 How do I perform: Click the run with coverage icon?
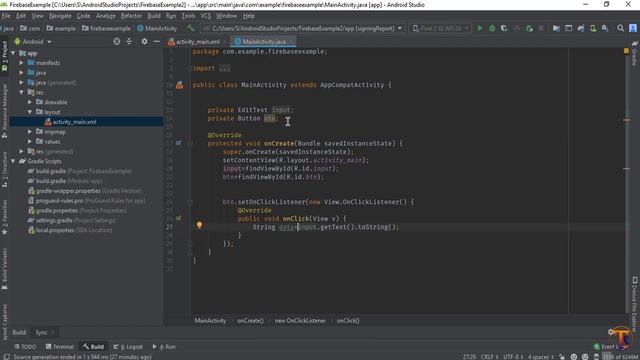tap(504, 28)
